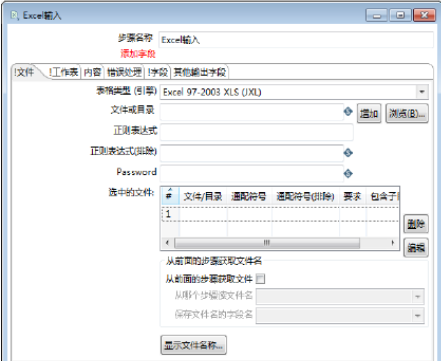Click the table scrollbar right arrow
This screenshot has height=361, width=441.
coord(393,243)
